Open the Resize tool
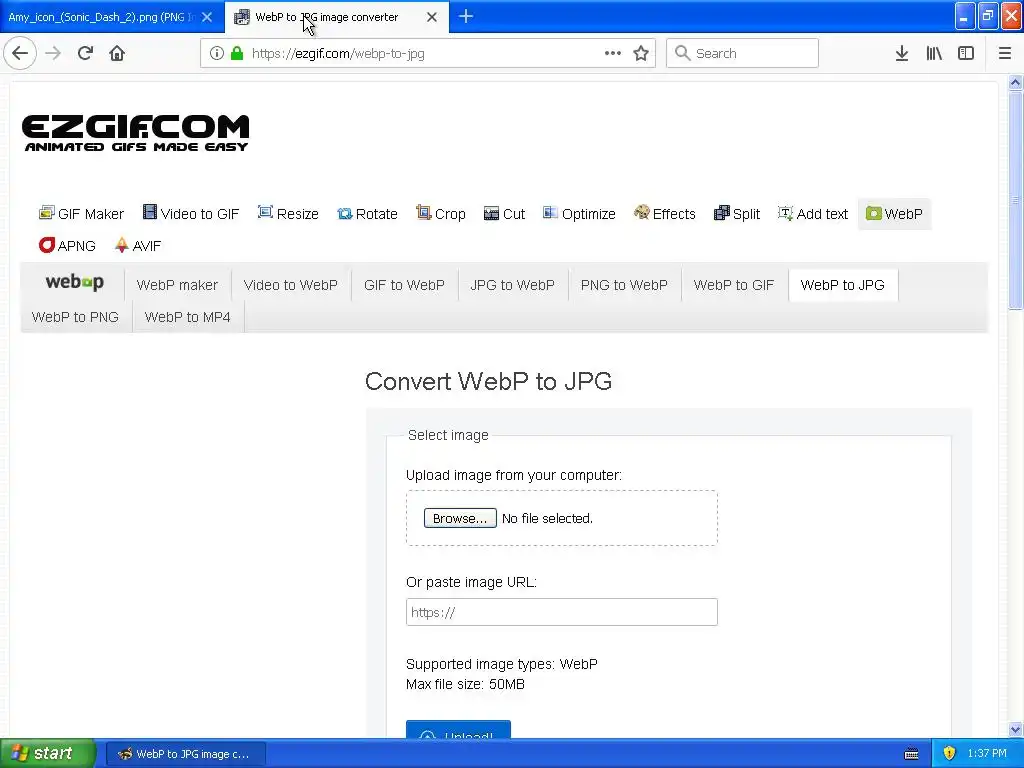The width and height of the screenshot is (1024, 768). tap(288, 214)
